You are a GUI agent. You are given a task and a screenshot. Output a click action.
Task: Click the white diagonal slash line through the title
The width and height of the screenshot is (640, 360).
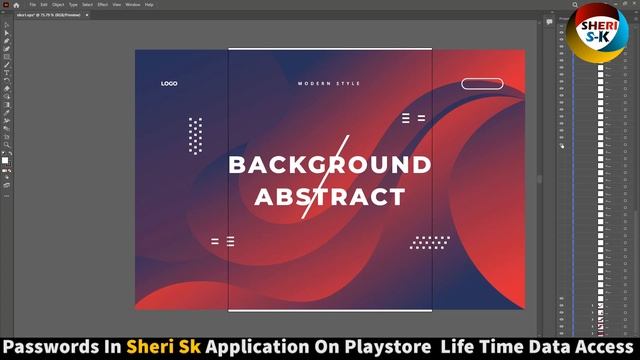click(x=325, y=177)
